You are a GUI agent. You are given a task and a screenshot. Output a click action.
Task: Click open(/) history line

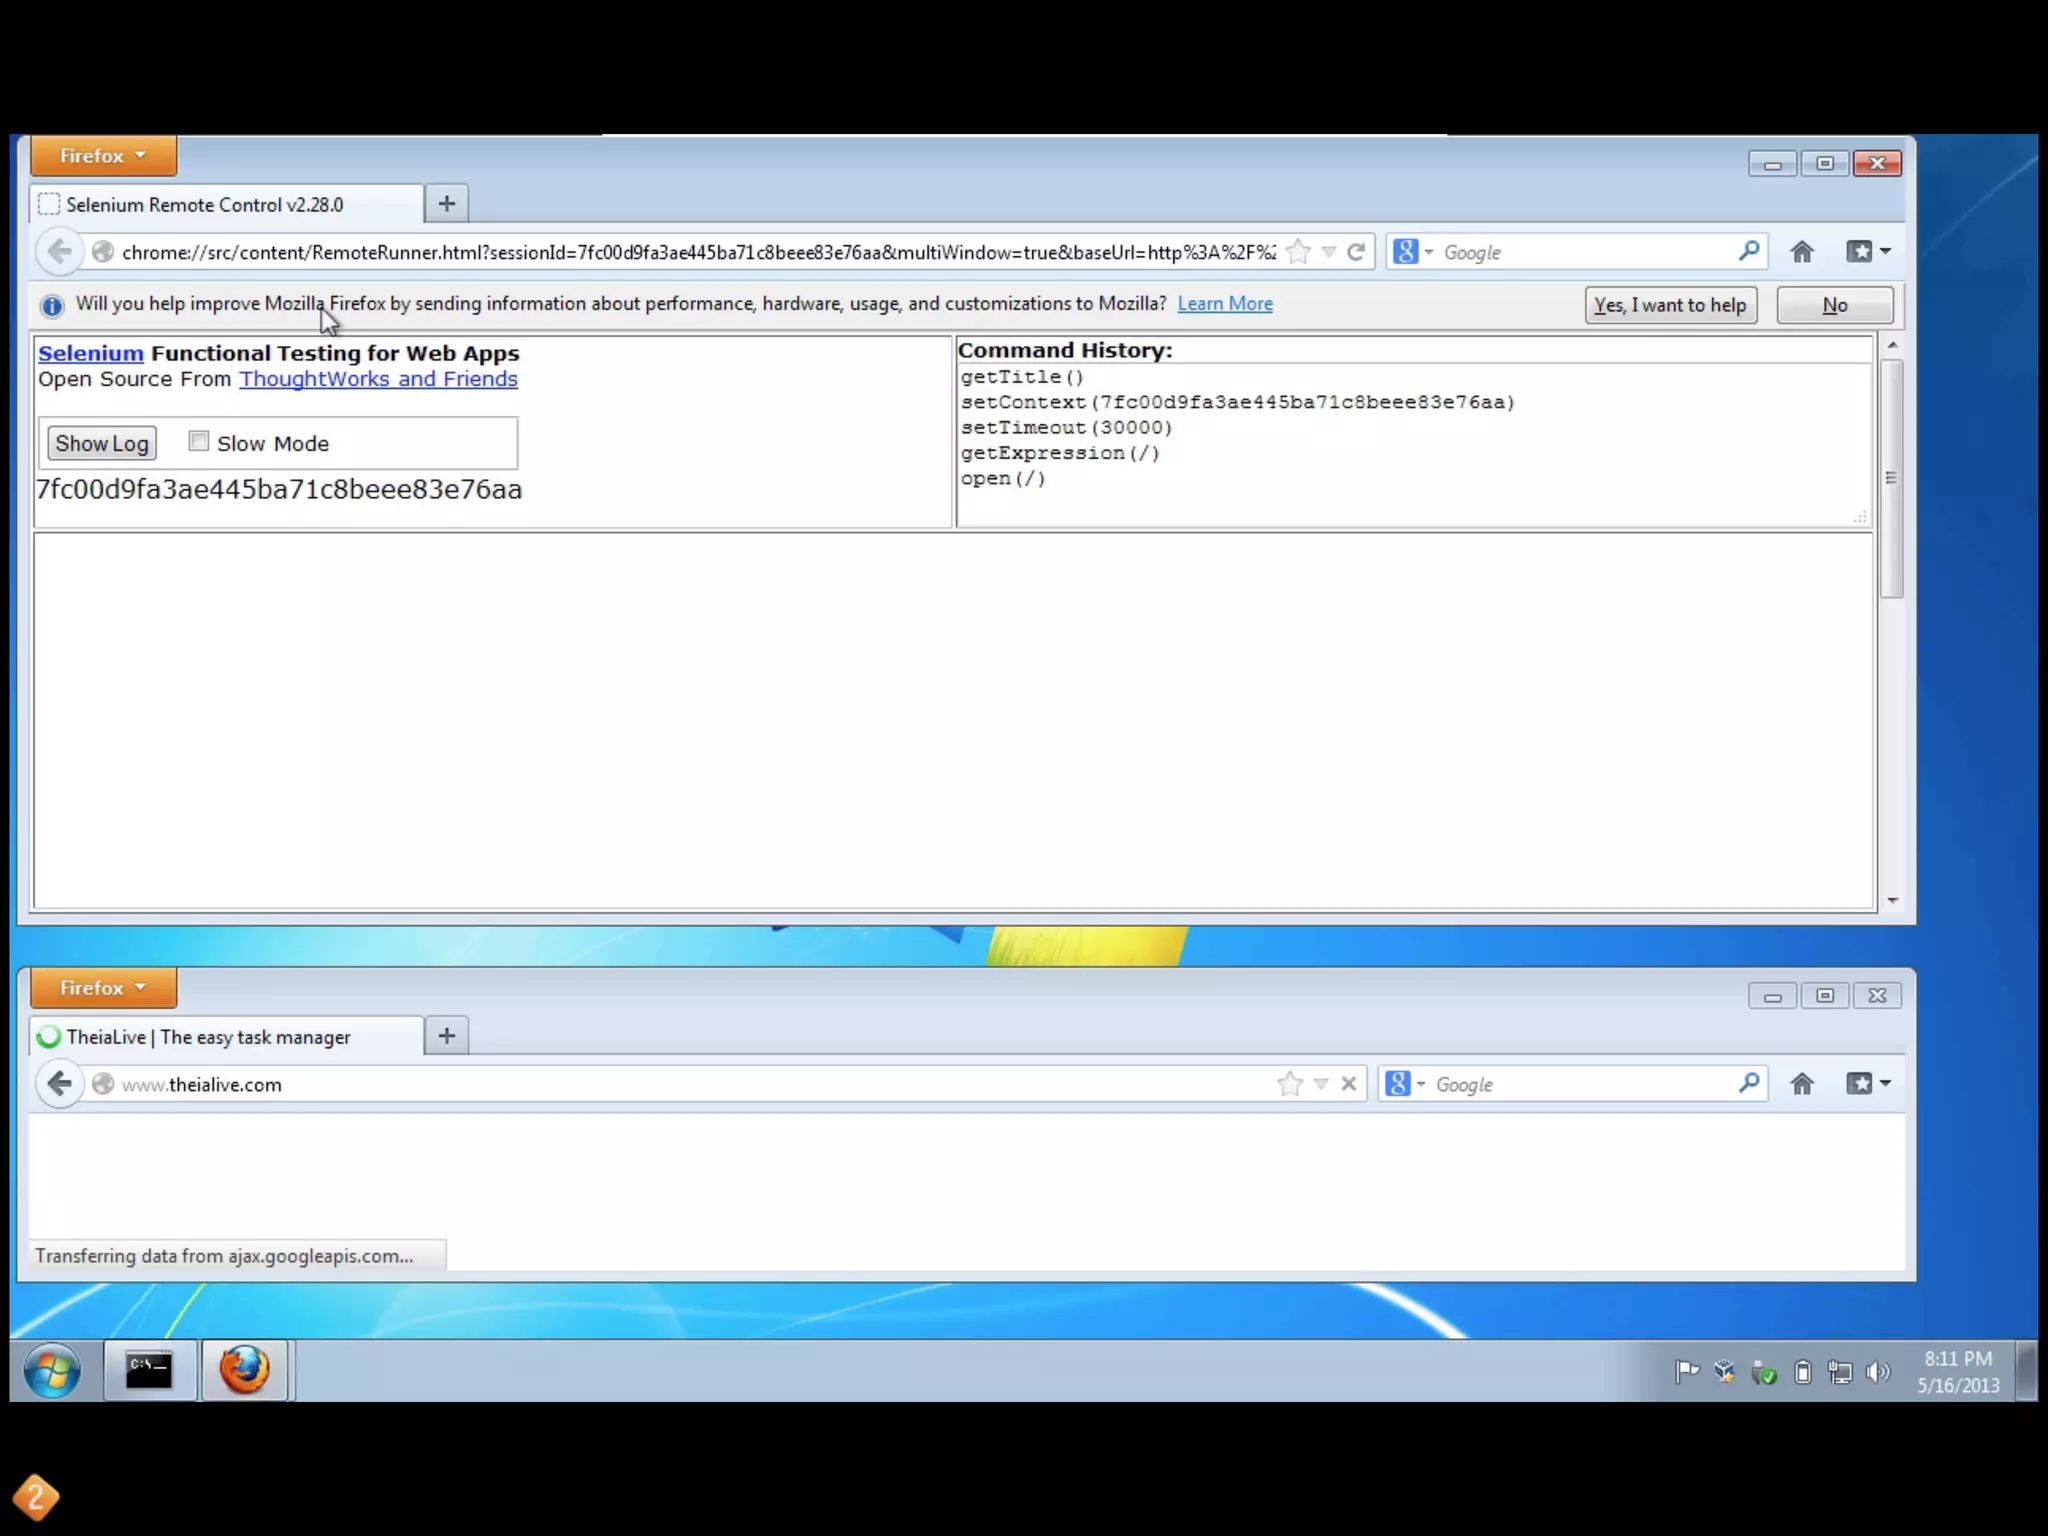coord(1003,478)
